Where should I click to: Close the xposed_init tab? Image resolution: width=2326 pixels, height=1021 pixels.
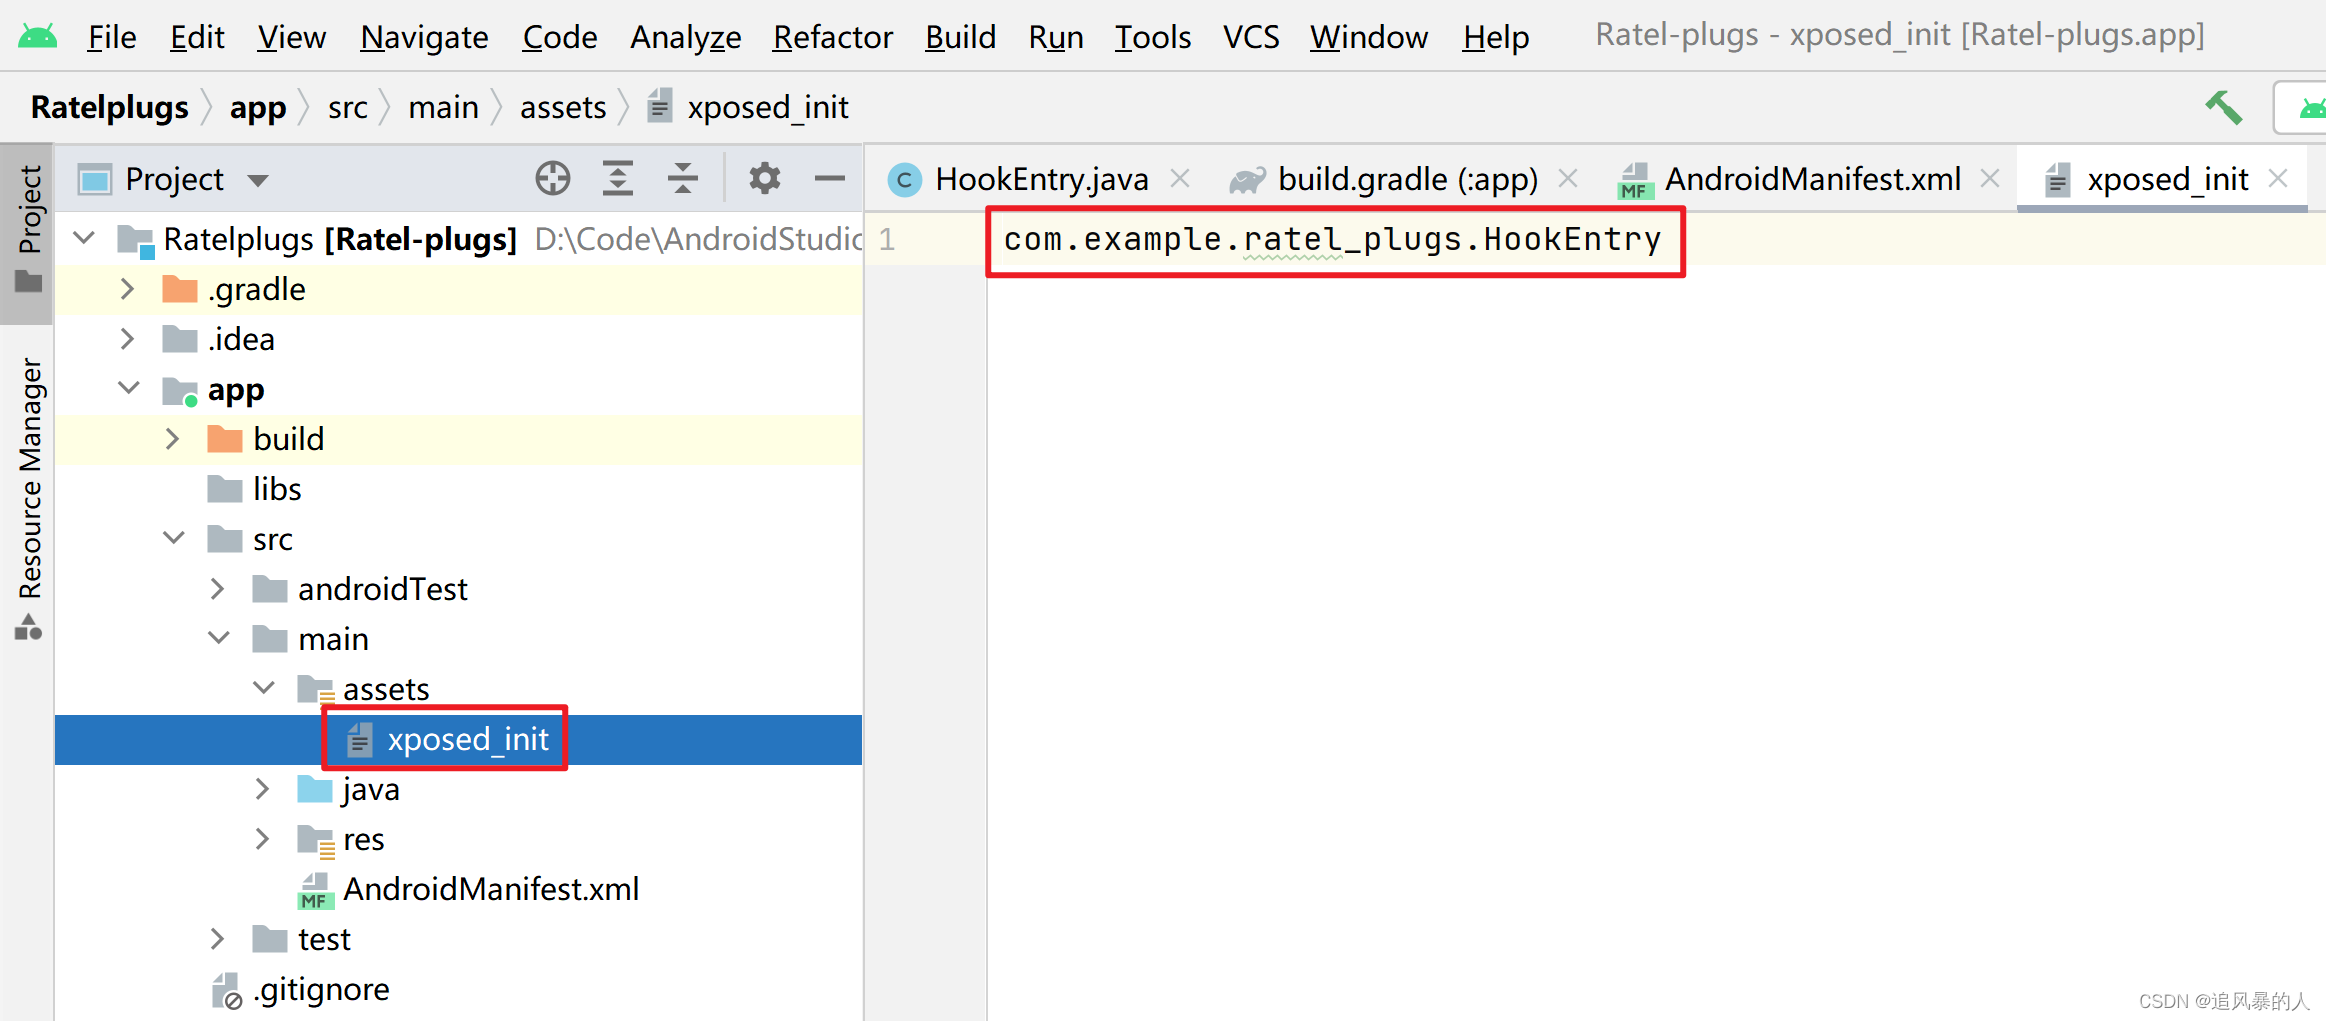[x=2278, y=178]
